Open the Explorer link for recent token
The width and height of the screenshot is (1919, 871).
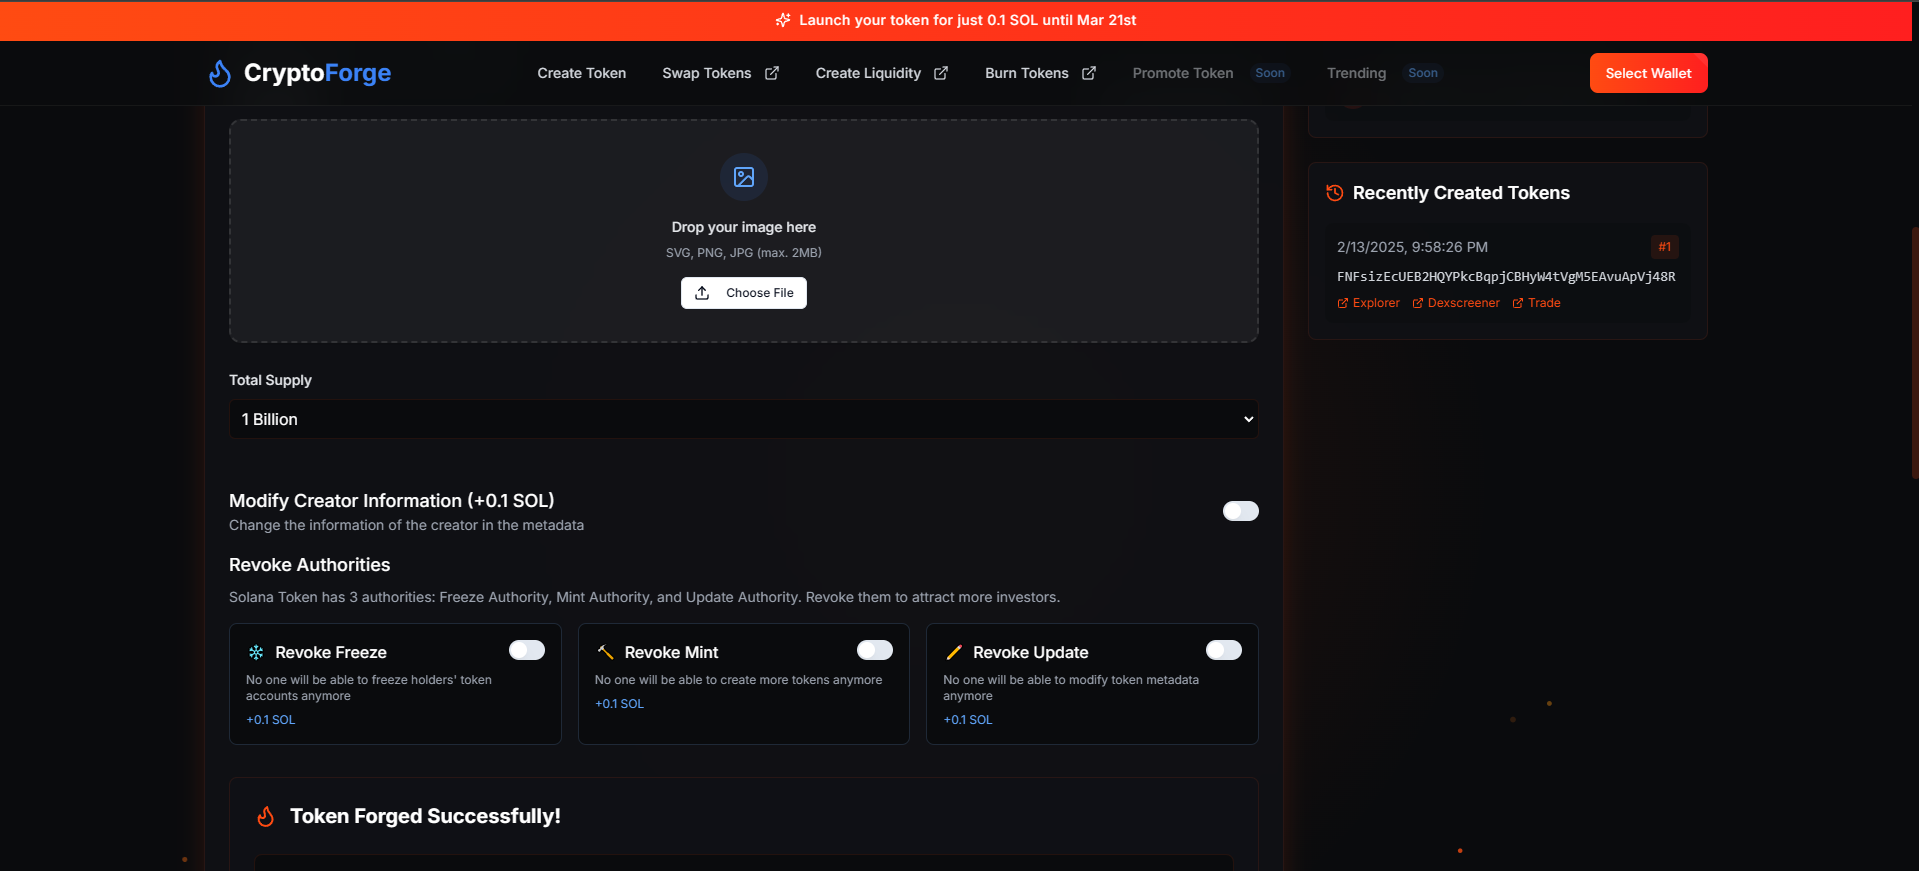[x=1369, y=303]
